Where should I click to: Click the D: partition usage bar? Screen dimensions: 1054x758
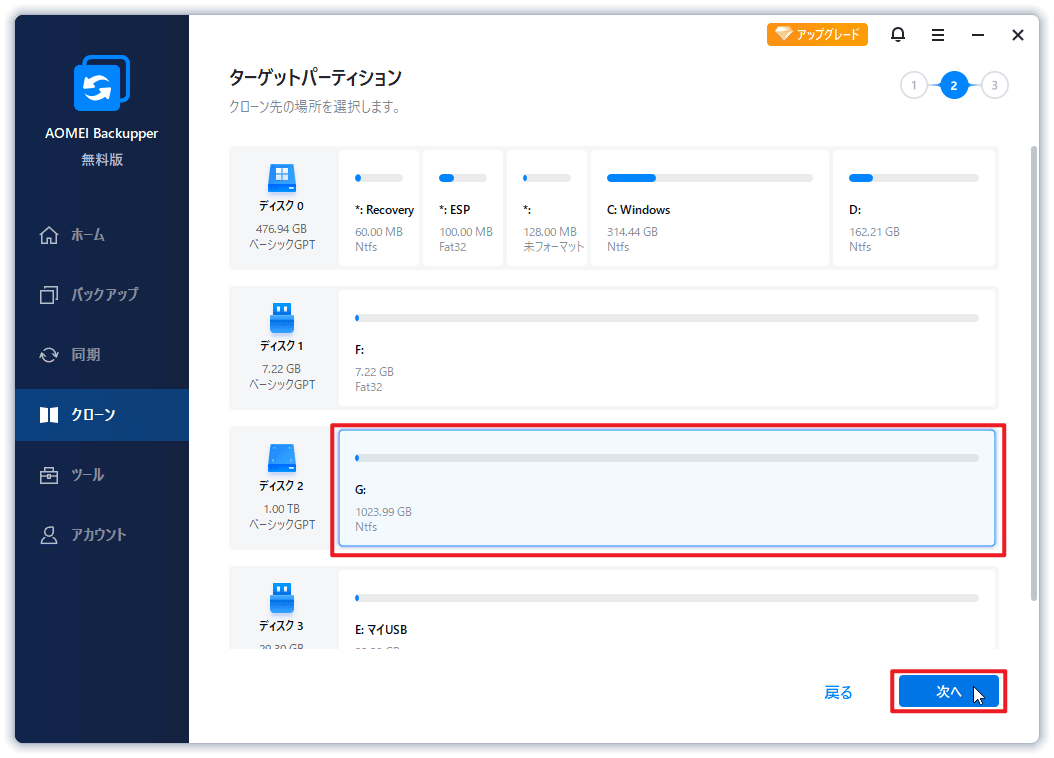pyautogui.click(x=914, y=178)
